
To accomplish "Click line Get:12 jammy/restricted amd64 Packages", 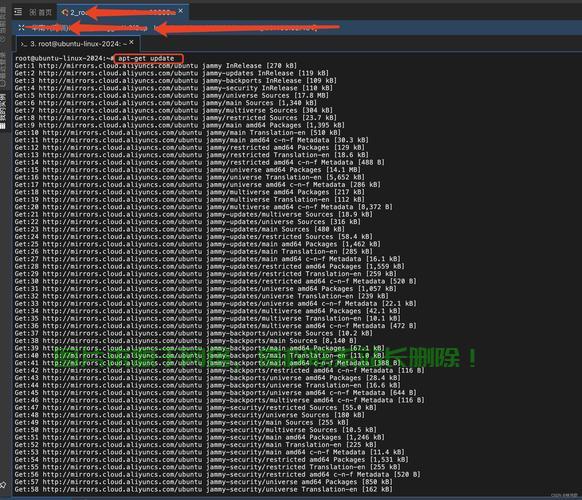I will click(190, 147).
